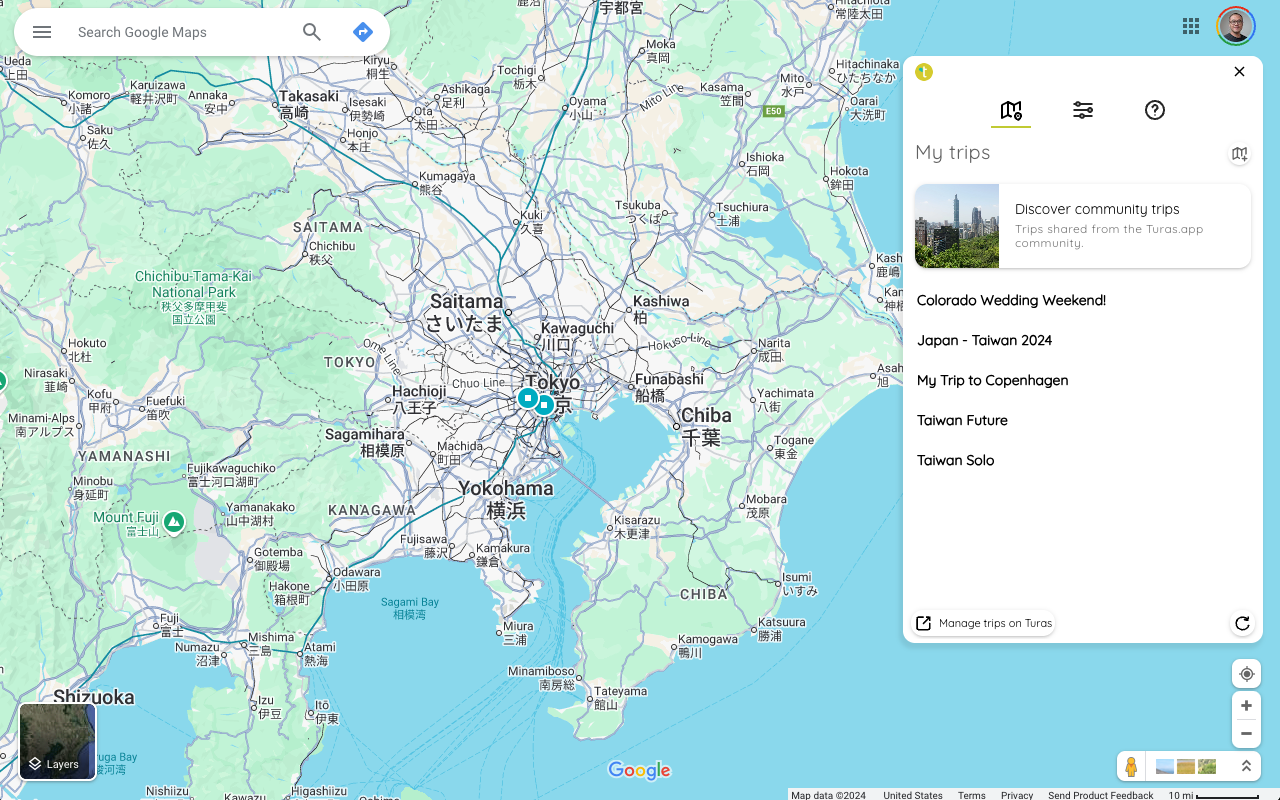Center the map on my location
Screen dimensions: 1280x800
tap(1246, 674)
